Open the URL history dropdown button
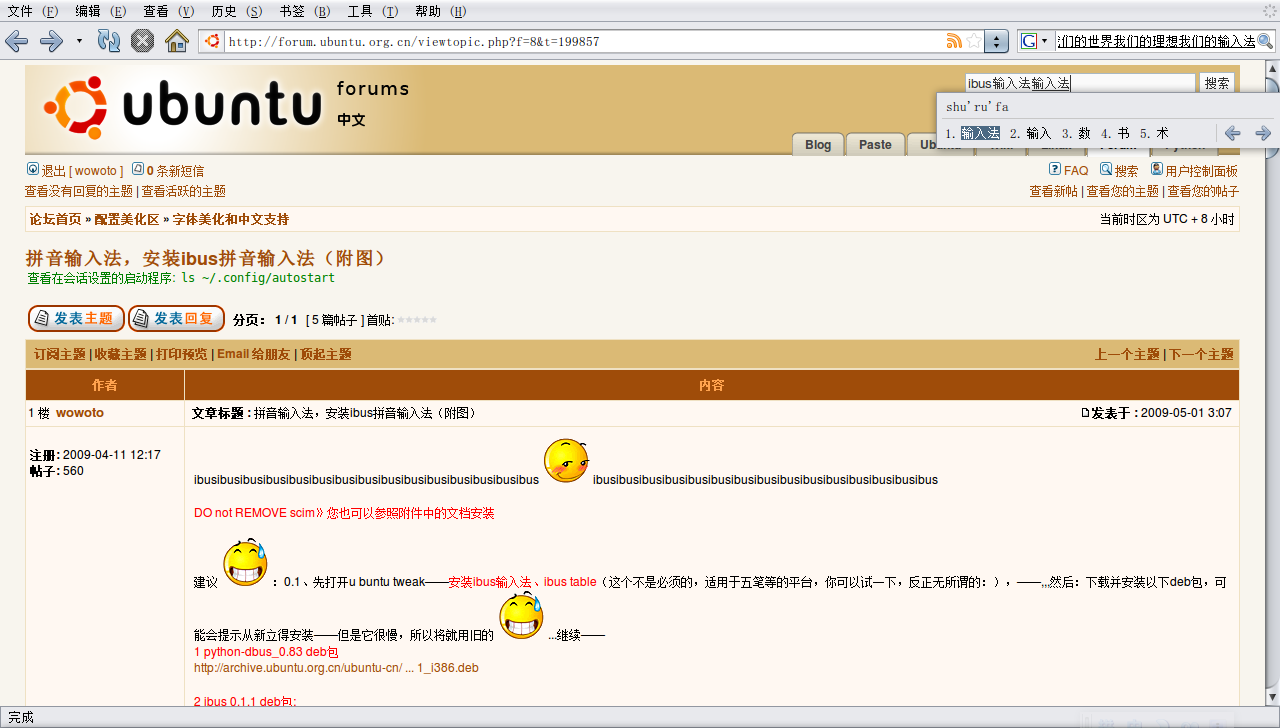The height and width of the screenshot is (728, 1280). pos(997,41)
